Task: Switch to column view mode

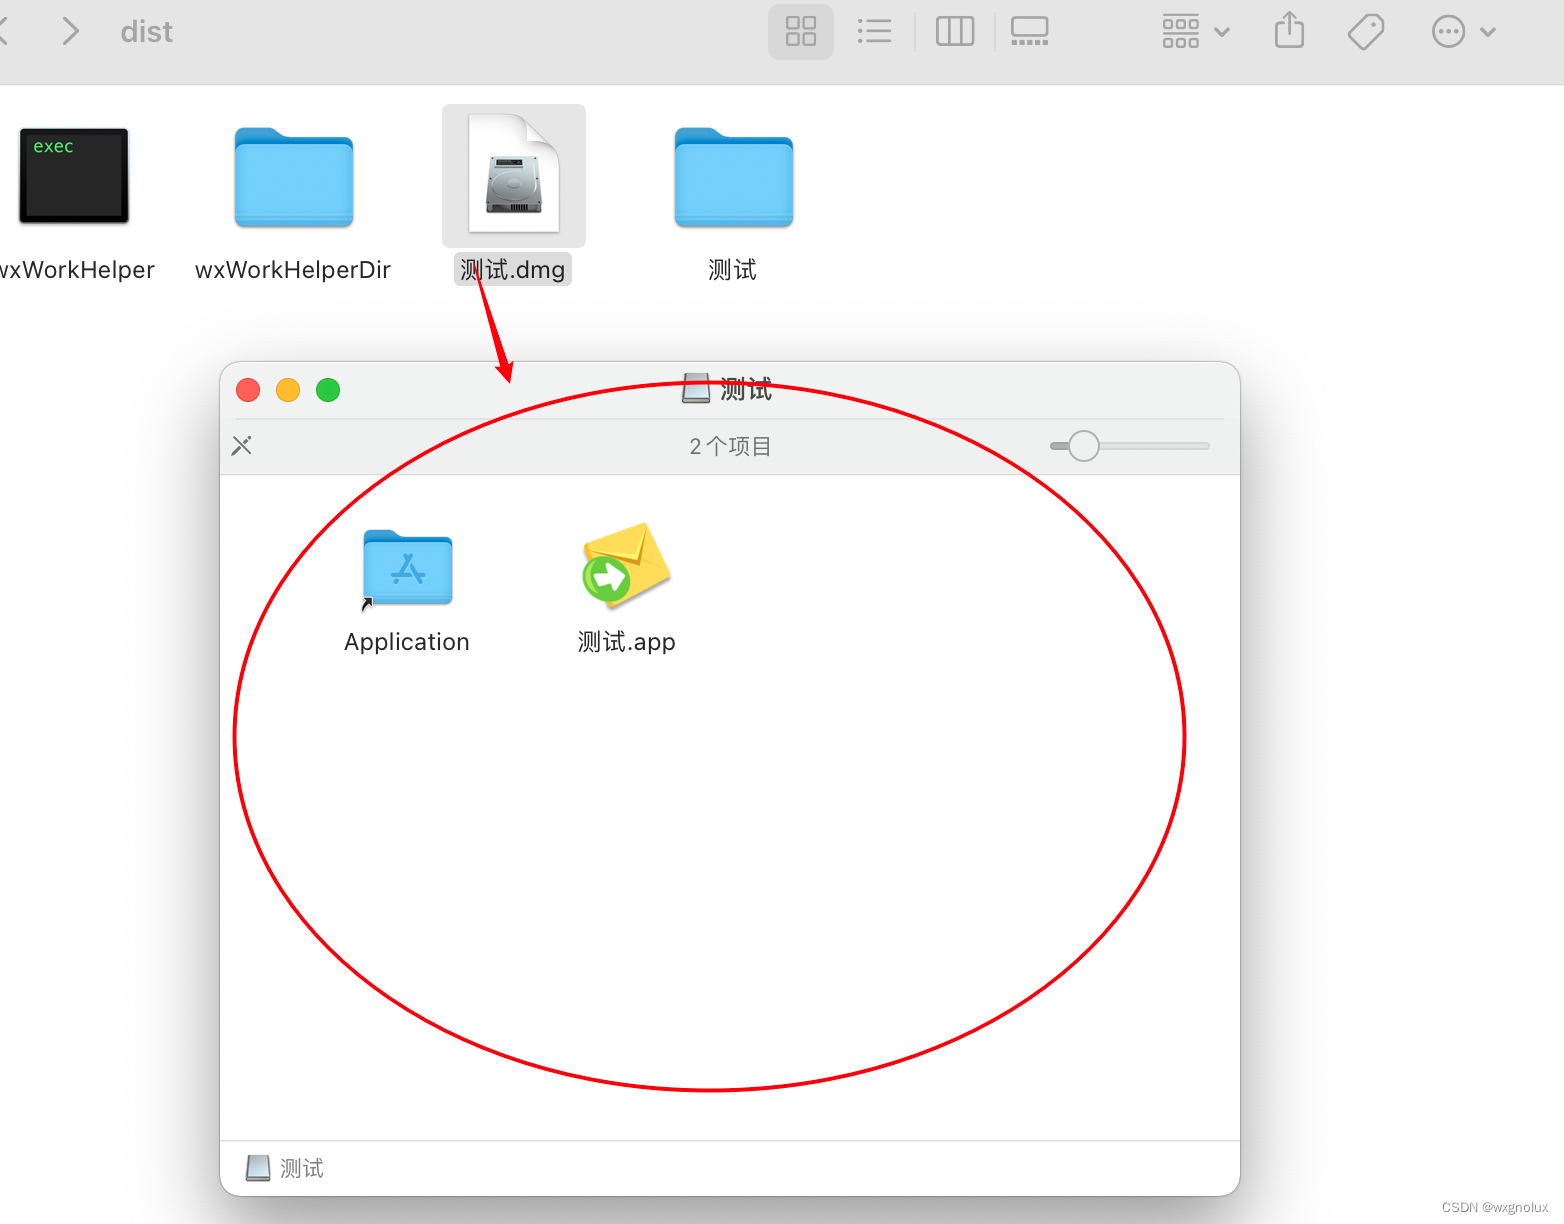Action: (x=954, y=31)
